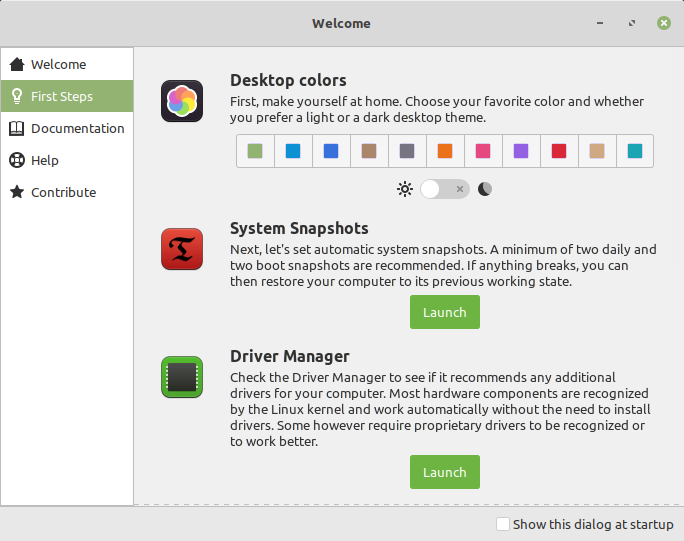
Task: Enable Show this dialog at startup checkbox
Action: point(503,524)
